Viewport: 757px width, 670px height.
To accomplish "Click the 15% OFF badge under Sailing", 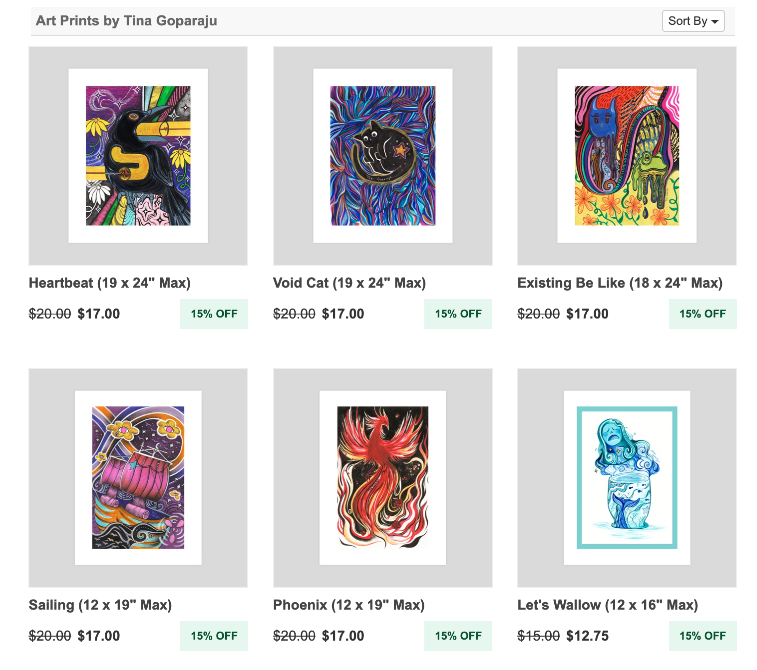I will click(x=214, y=636).
